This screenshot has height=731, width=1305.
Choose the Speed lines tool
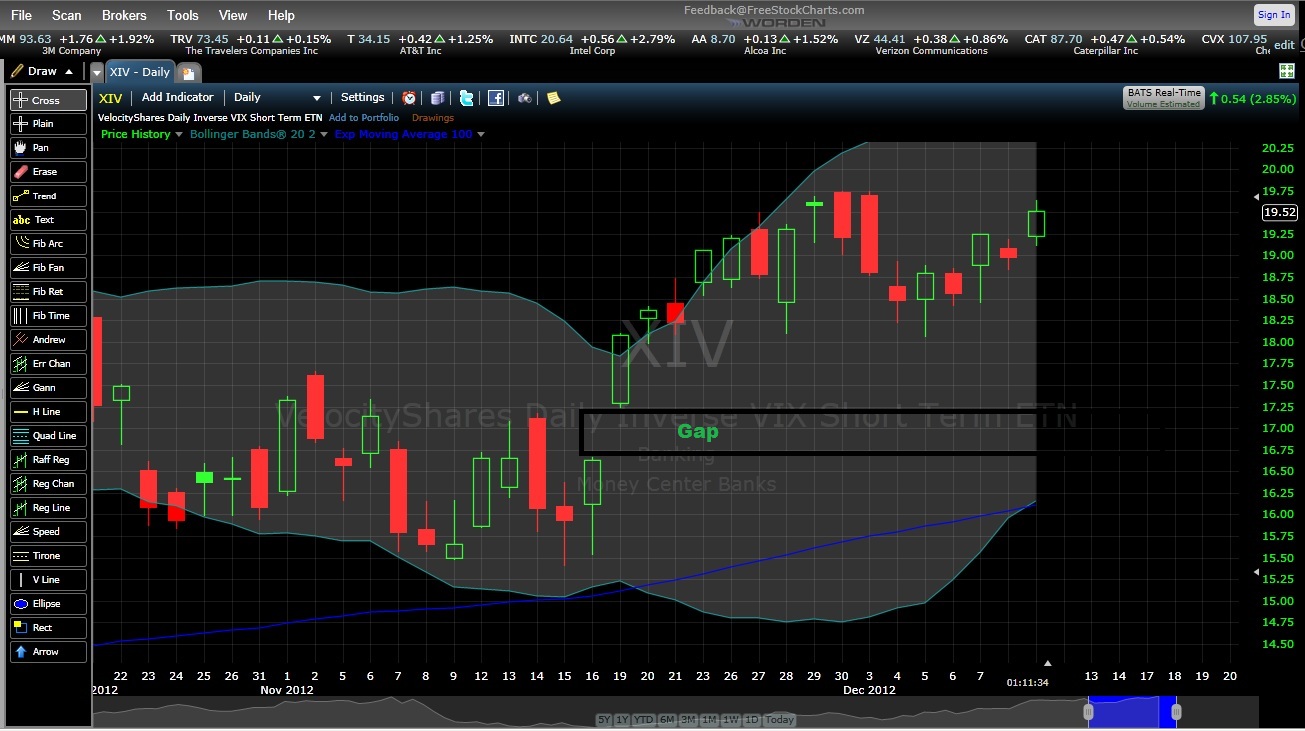[48, 532]
